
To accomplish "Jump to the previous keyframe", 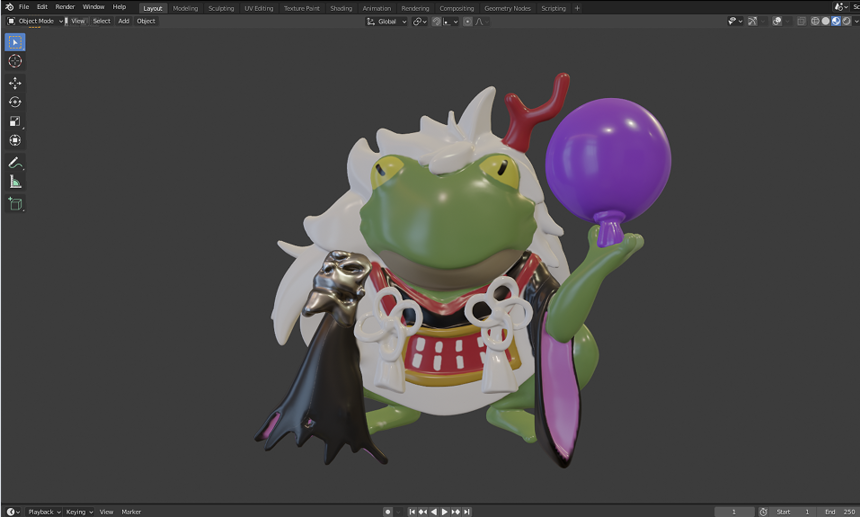I will [x=423, y=512].
